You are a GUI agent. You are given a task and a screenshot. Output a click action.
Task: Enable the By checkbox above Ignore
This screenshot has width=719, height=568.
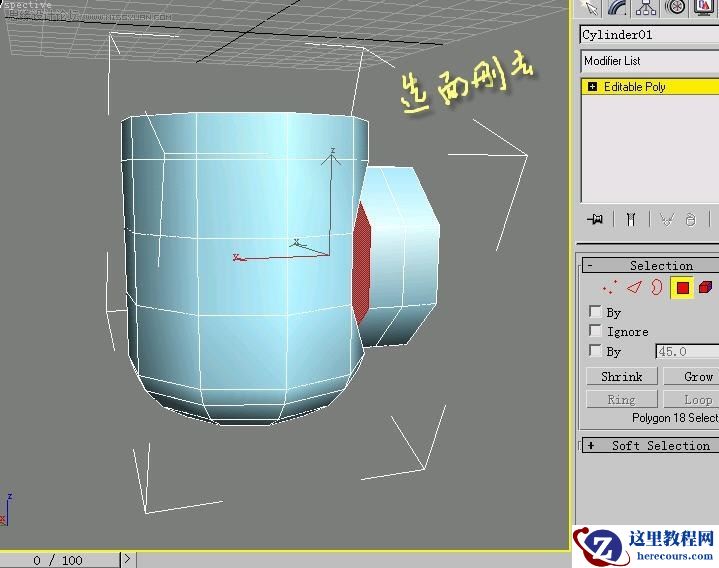point(595,312)
